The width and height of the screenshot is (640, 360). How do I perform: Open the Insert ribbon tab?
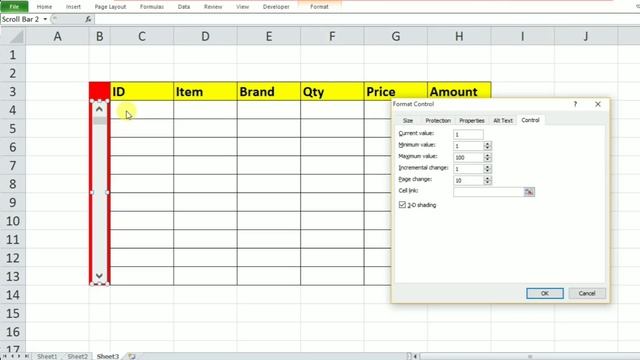click(73, 7)
